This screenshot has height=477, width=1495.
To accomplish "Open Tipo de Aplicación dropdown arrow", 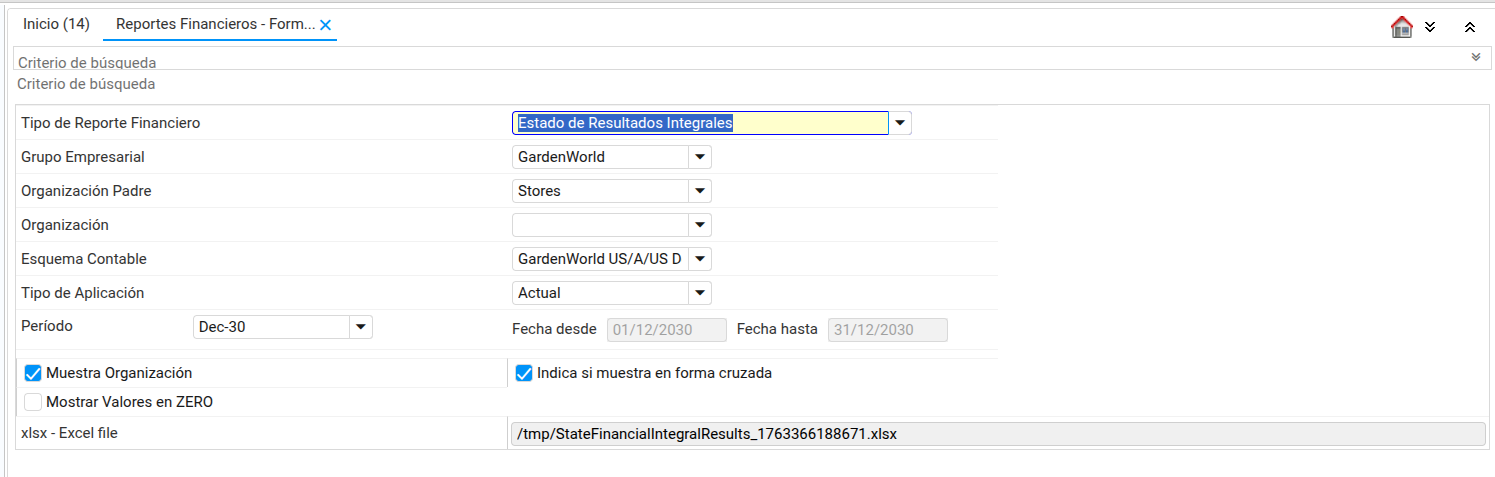I will click(x=700, y=293).
